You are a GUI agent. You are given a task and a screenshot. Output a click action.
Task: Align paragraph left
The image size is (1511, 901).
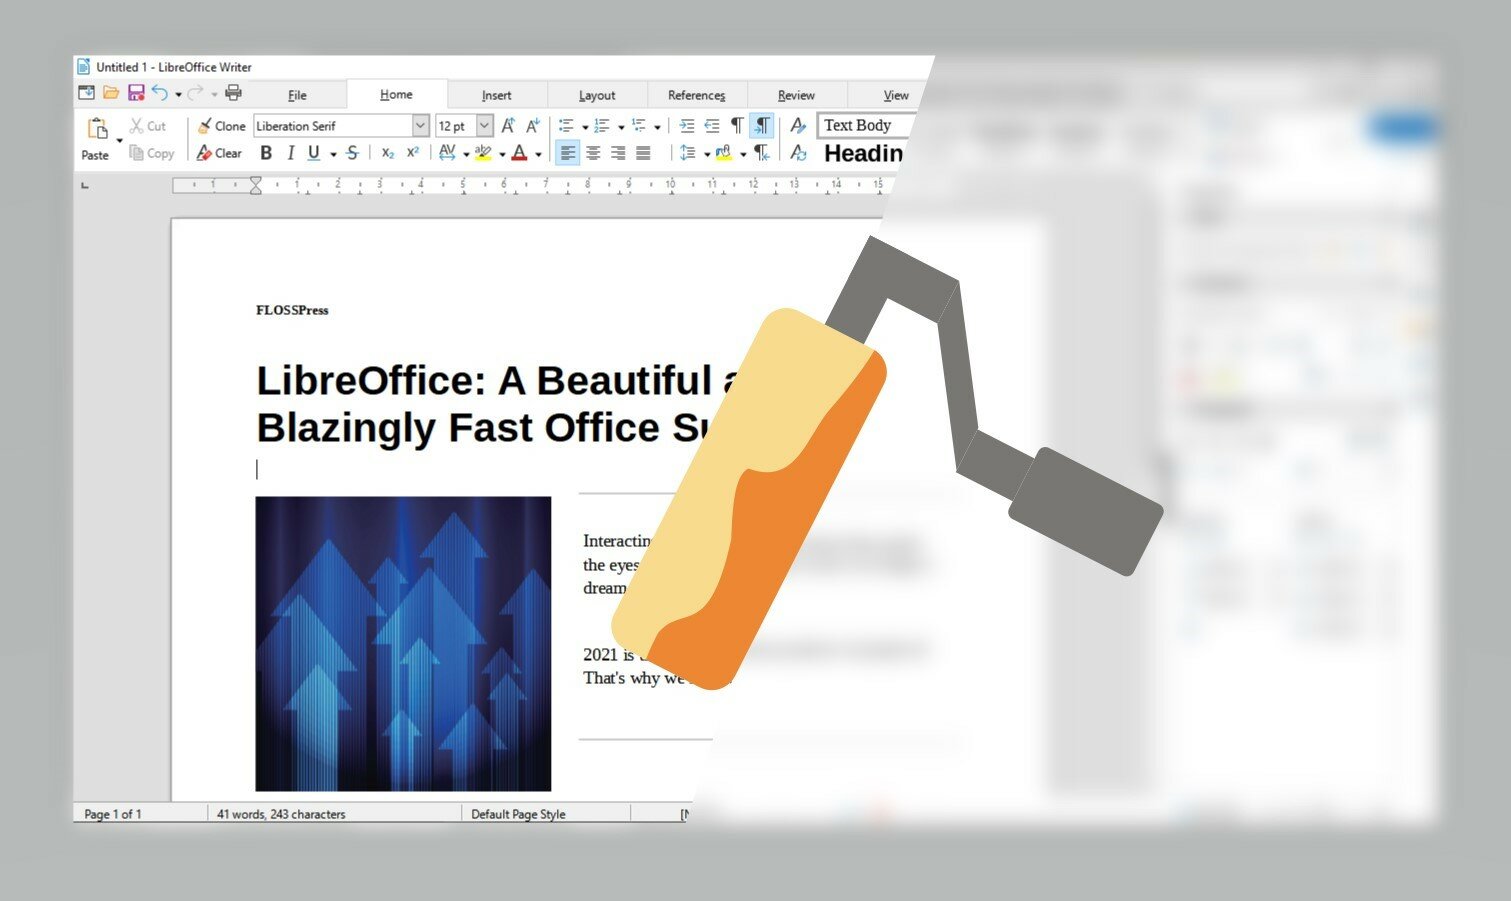[x=568, y=153]
